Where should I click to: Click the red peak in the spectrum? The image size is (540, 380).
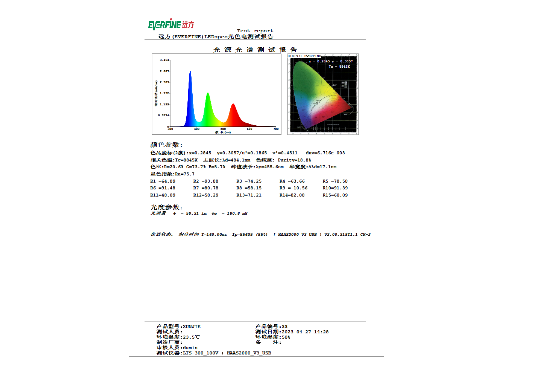coord(233,115)
